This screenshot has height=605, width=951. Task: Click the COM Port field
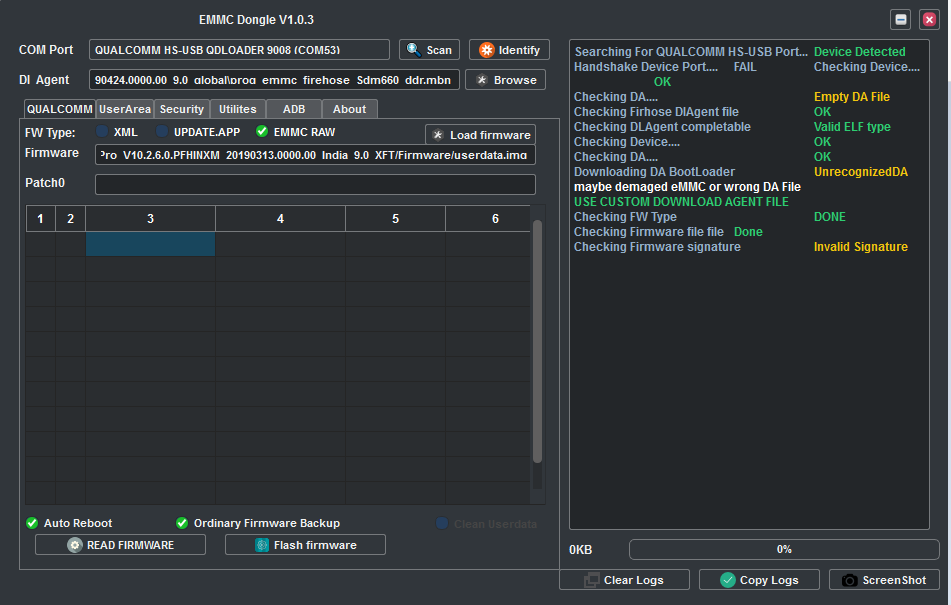[x=239, y=50]
